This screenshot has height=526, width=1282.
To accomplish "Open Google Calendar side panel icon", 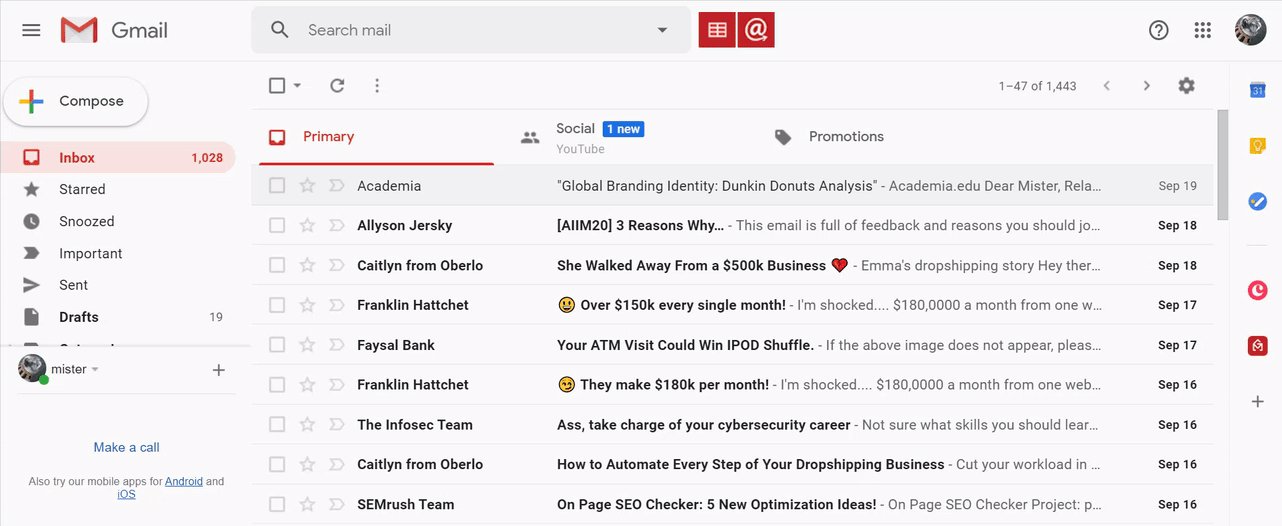I will [x=1258, y=90].
